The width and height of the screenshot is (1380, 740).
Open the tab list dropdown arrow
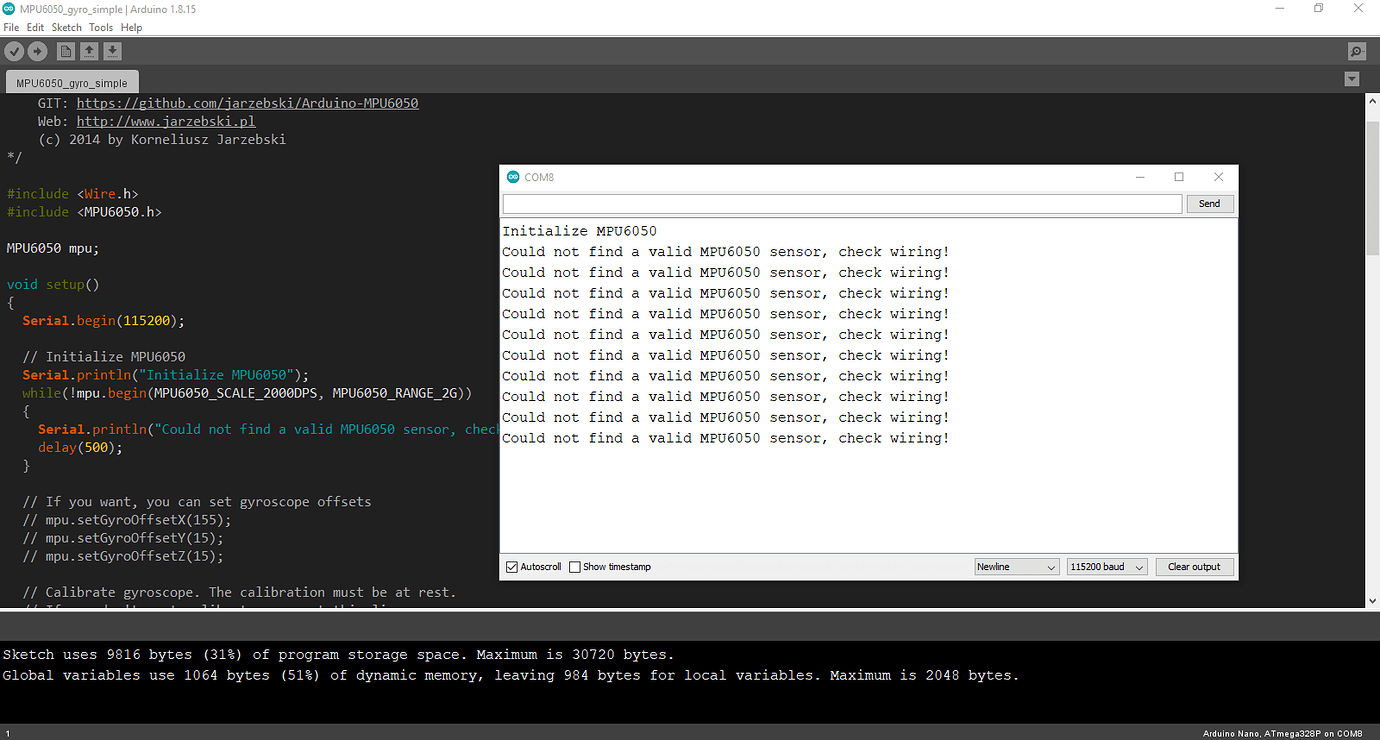pyautogui.click(x=1352, y=79)
